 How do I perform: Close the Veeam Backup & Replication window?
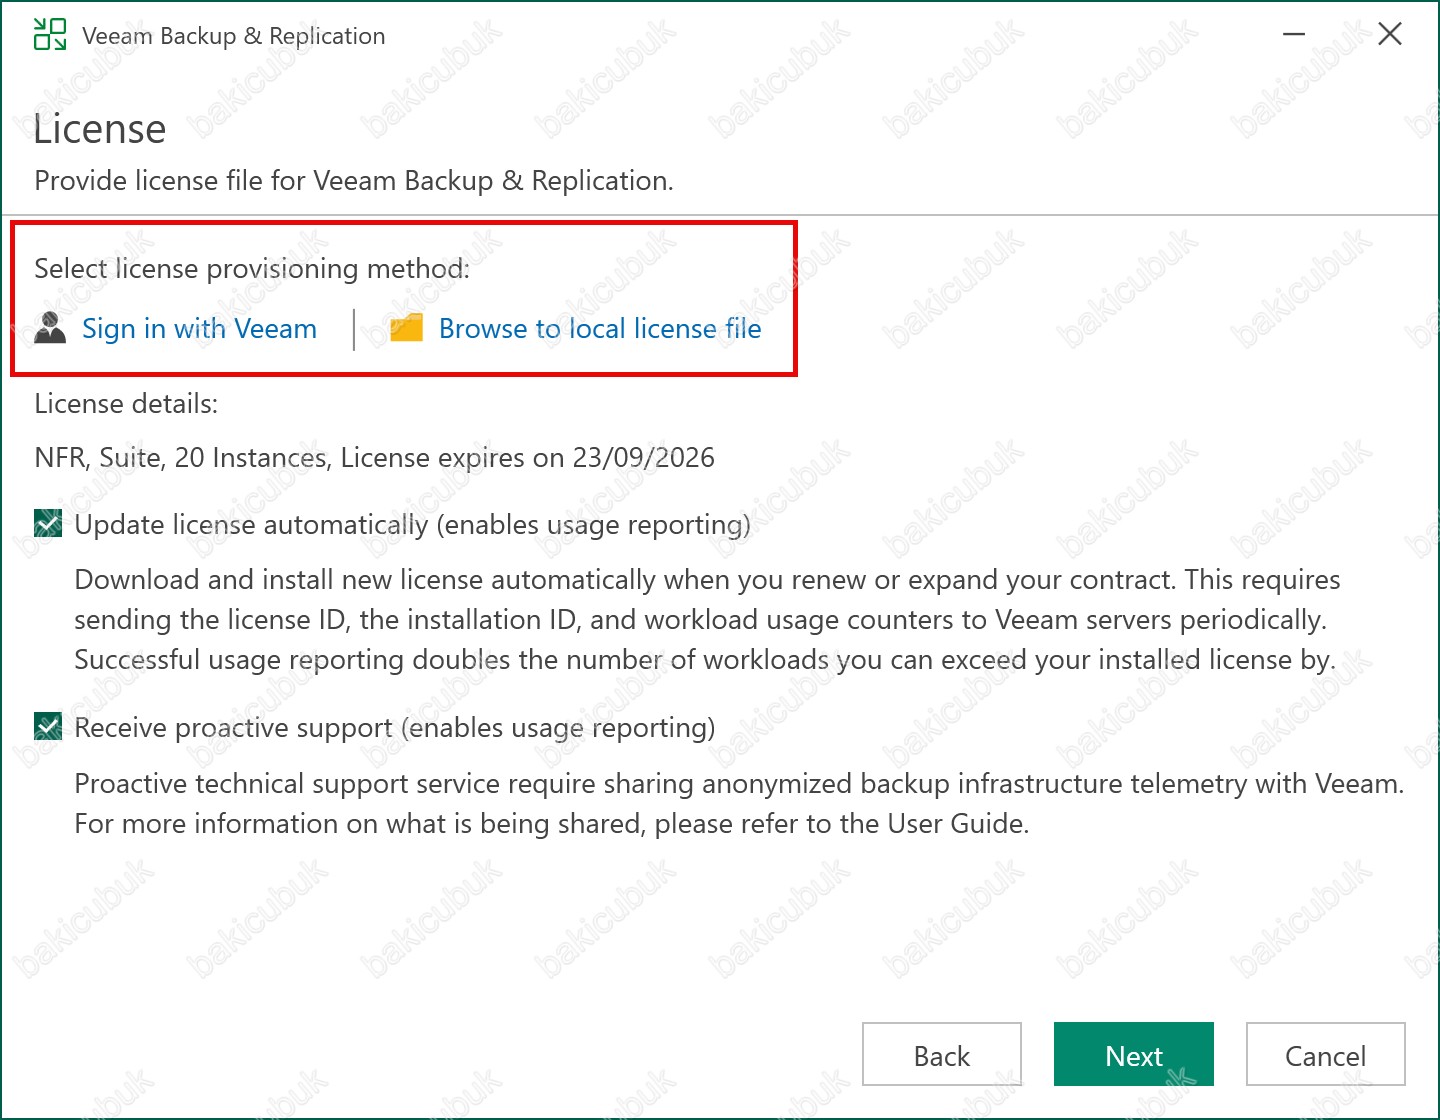point(1389,35)
